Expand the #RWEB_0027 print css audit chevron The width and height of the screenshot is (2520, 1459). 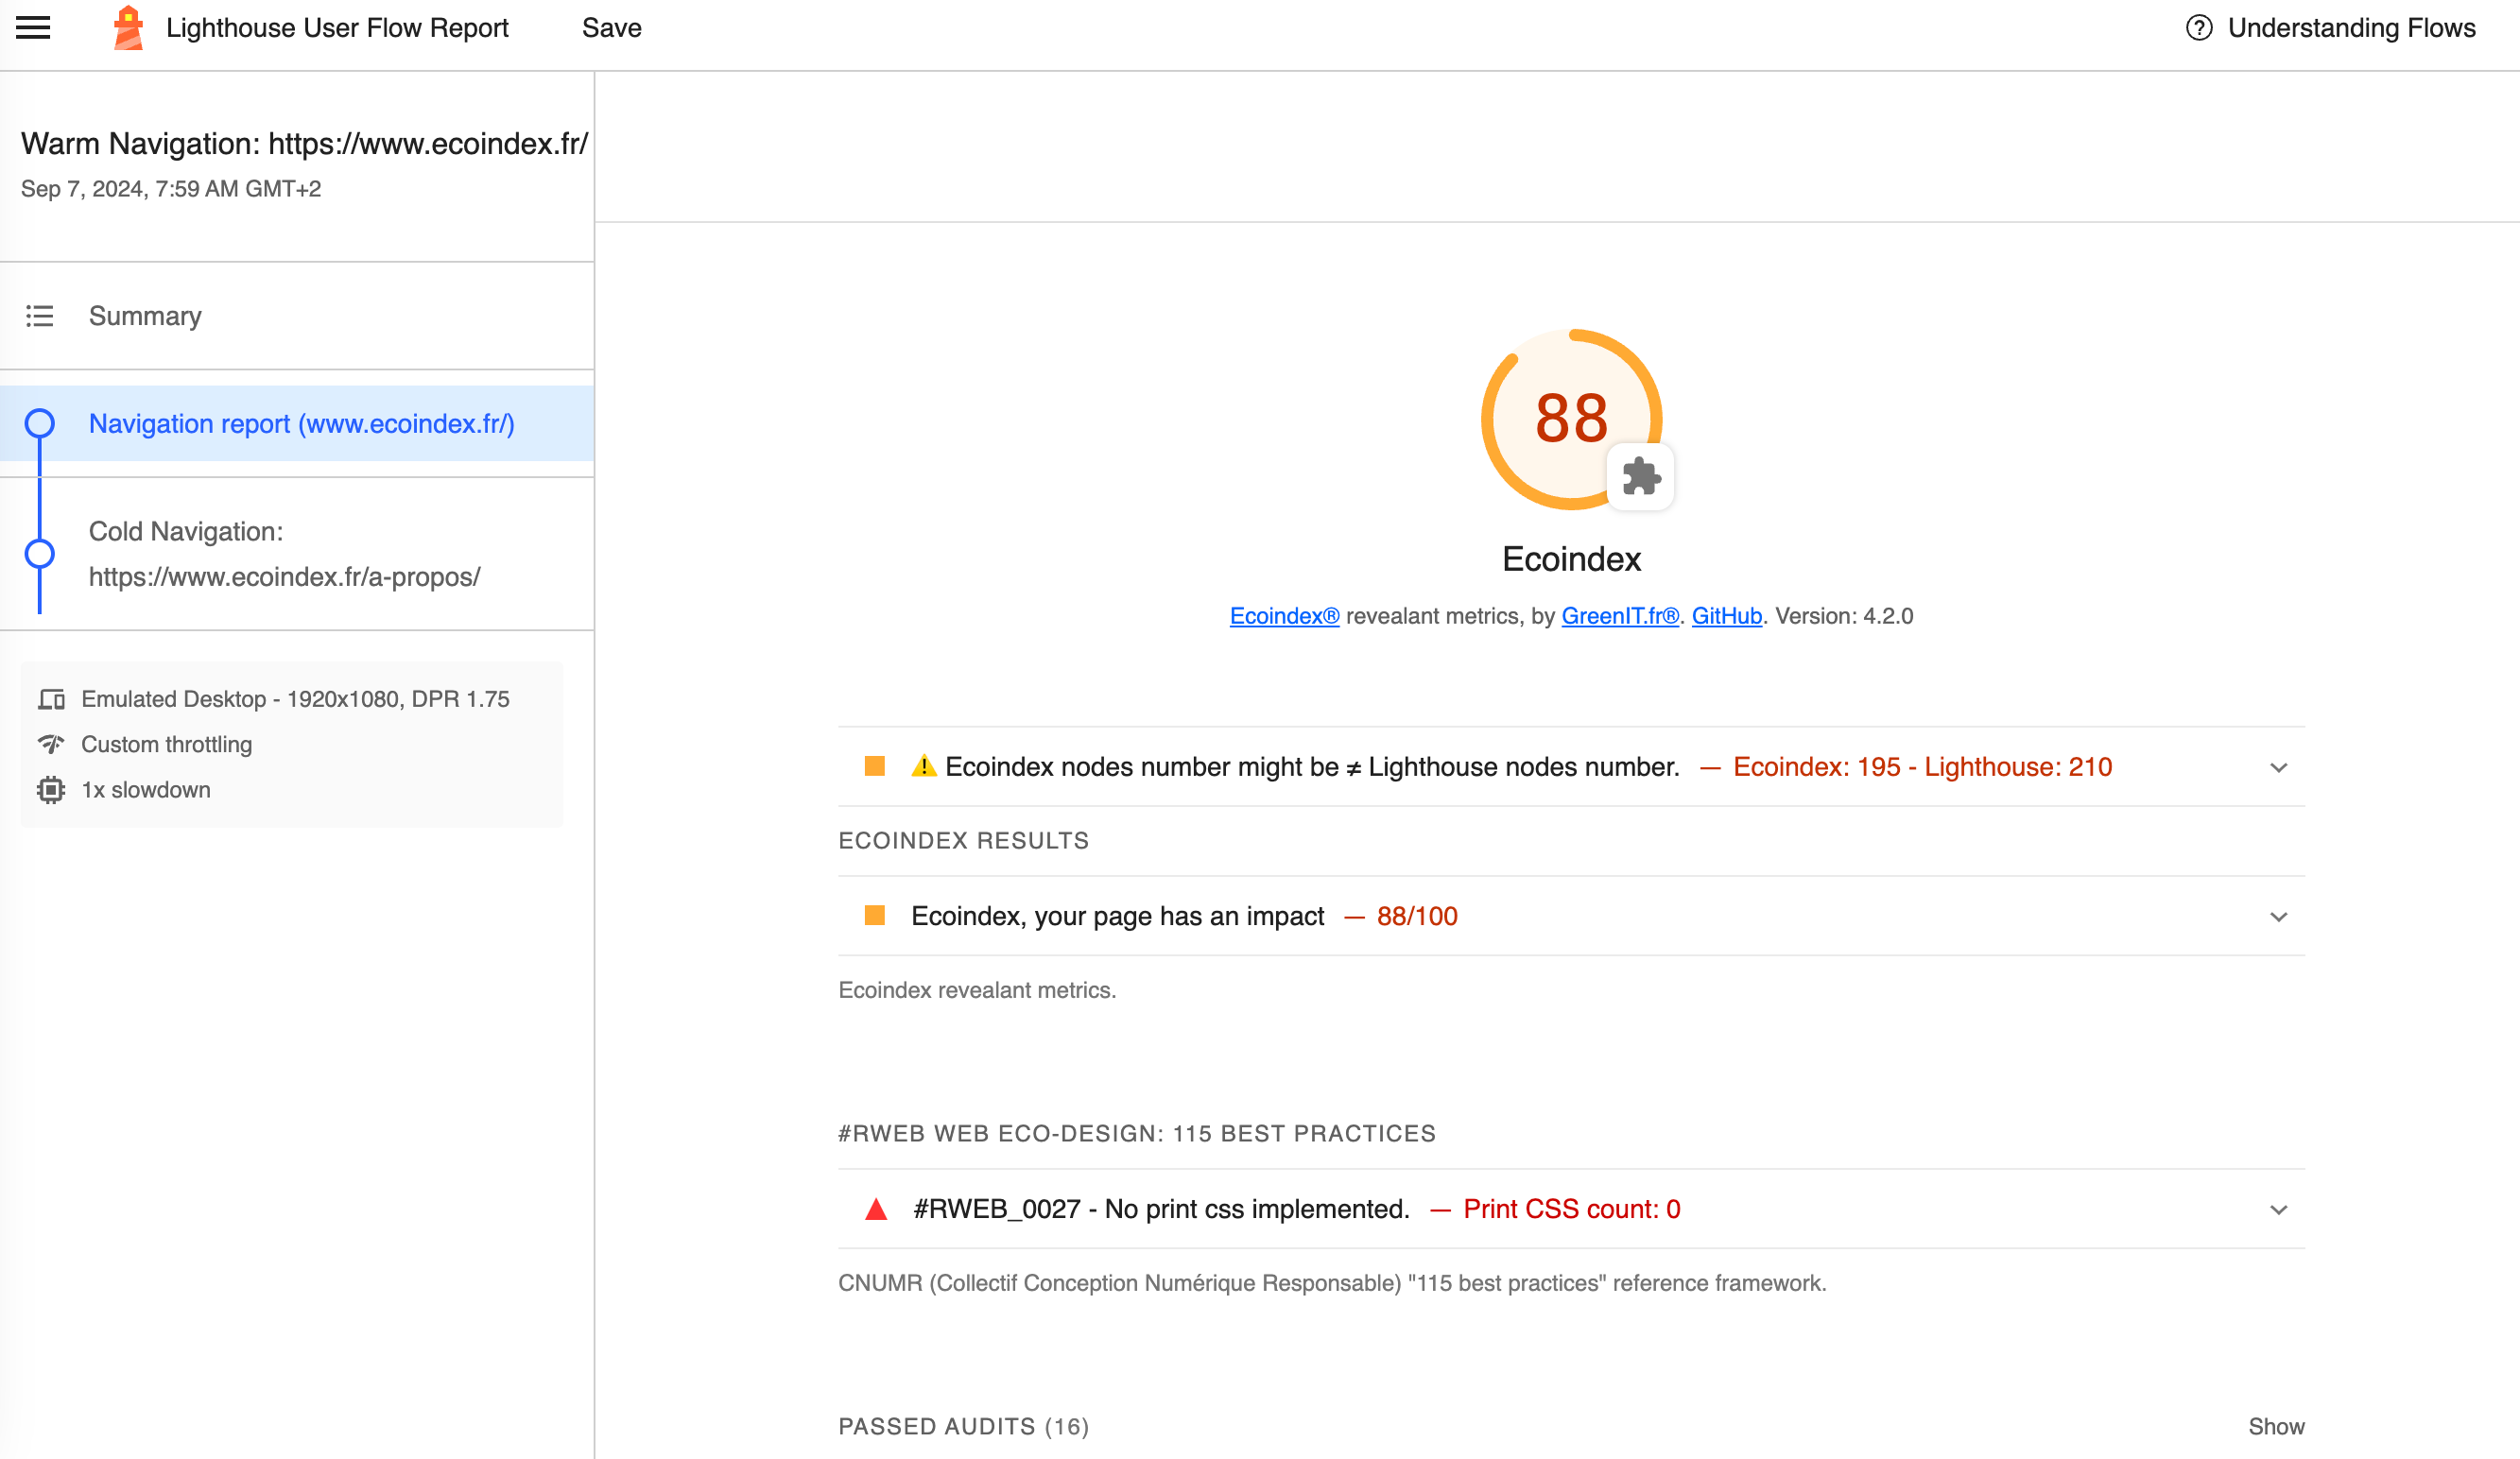2279,1210
